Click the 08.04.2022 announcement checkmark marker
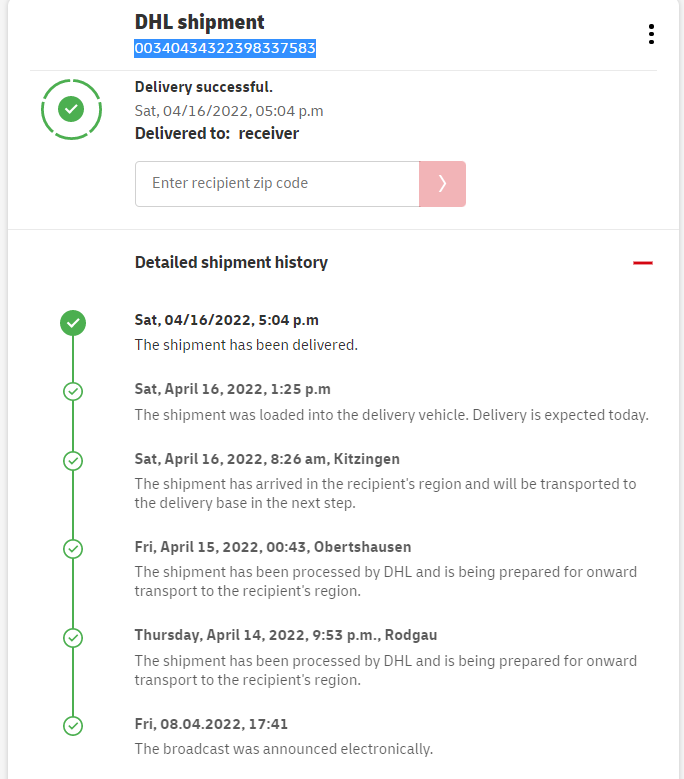684x779 pixels. point(73,725)
